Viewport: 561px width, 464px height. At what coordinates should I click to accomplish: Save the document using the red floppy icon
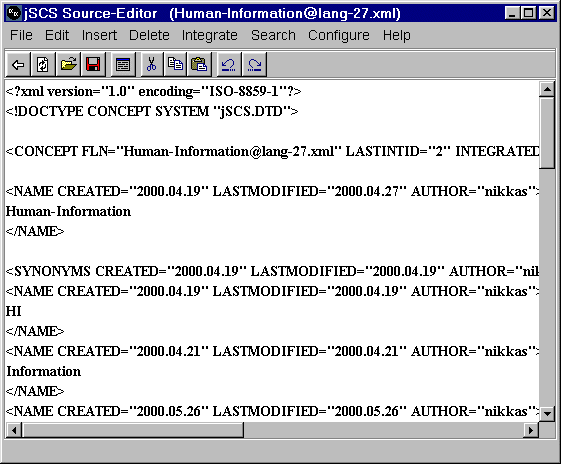coord(93,65)
